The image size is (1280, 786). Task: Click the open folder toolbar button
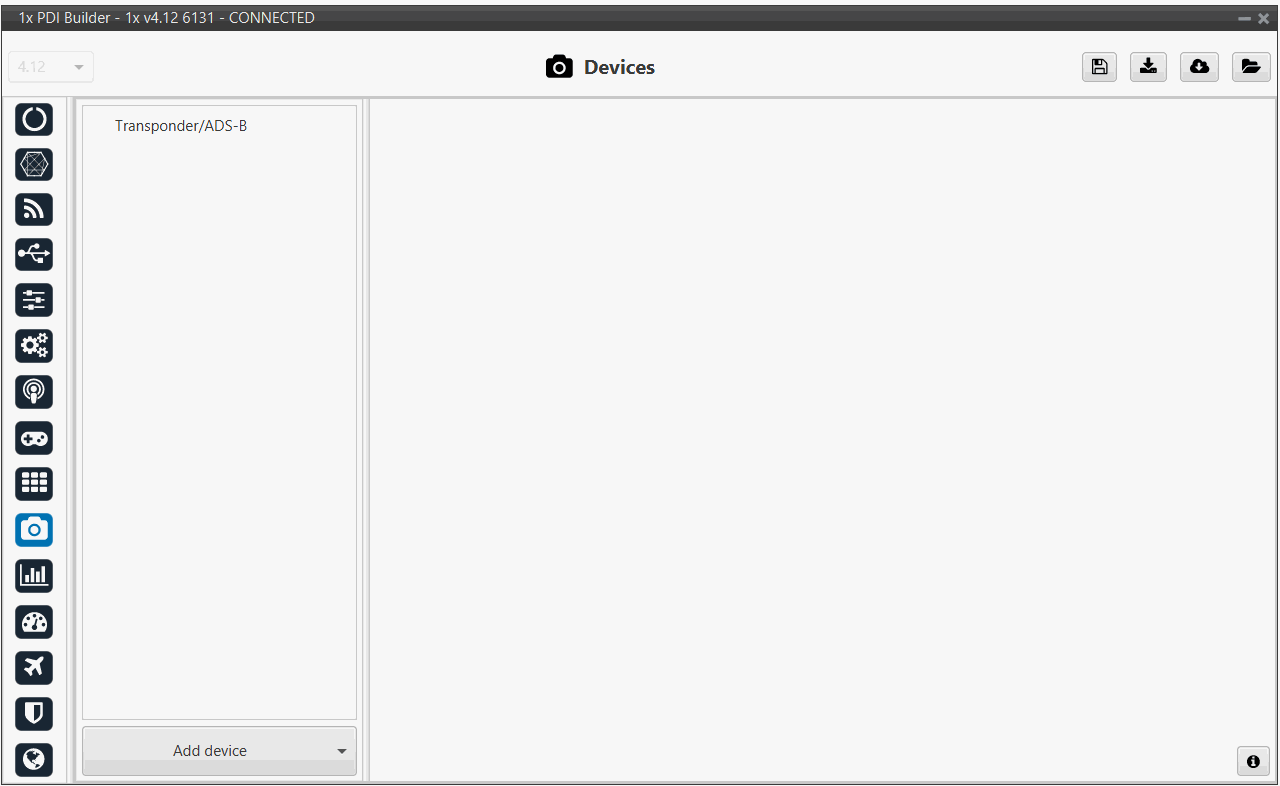(x=1251, y=67)
